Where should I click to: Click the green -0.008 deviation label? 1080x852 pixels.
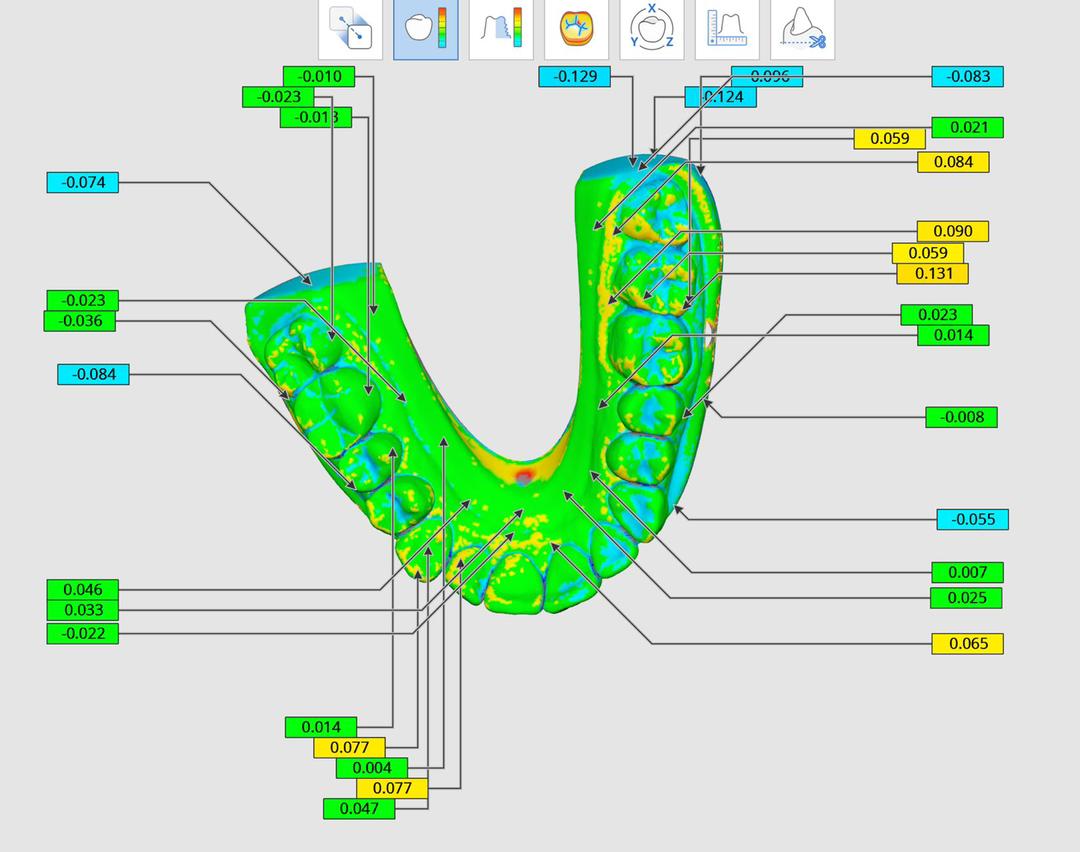click(x=961, y=417)
